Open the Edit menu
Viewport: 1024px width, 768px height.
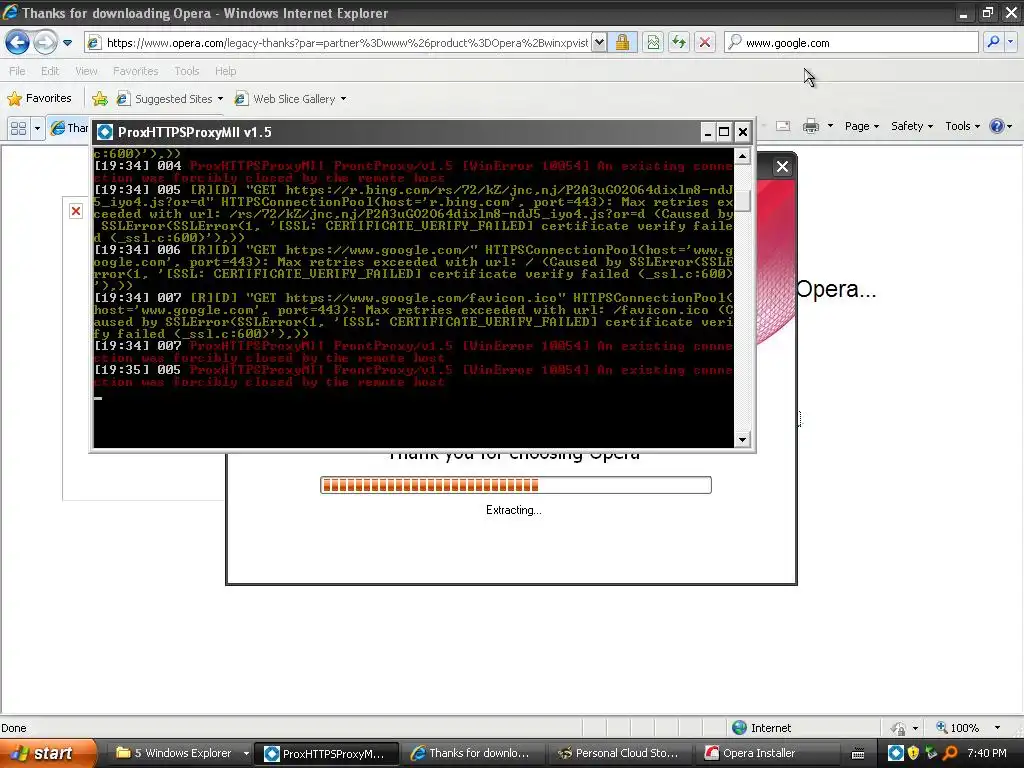point(50,71)
